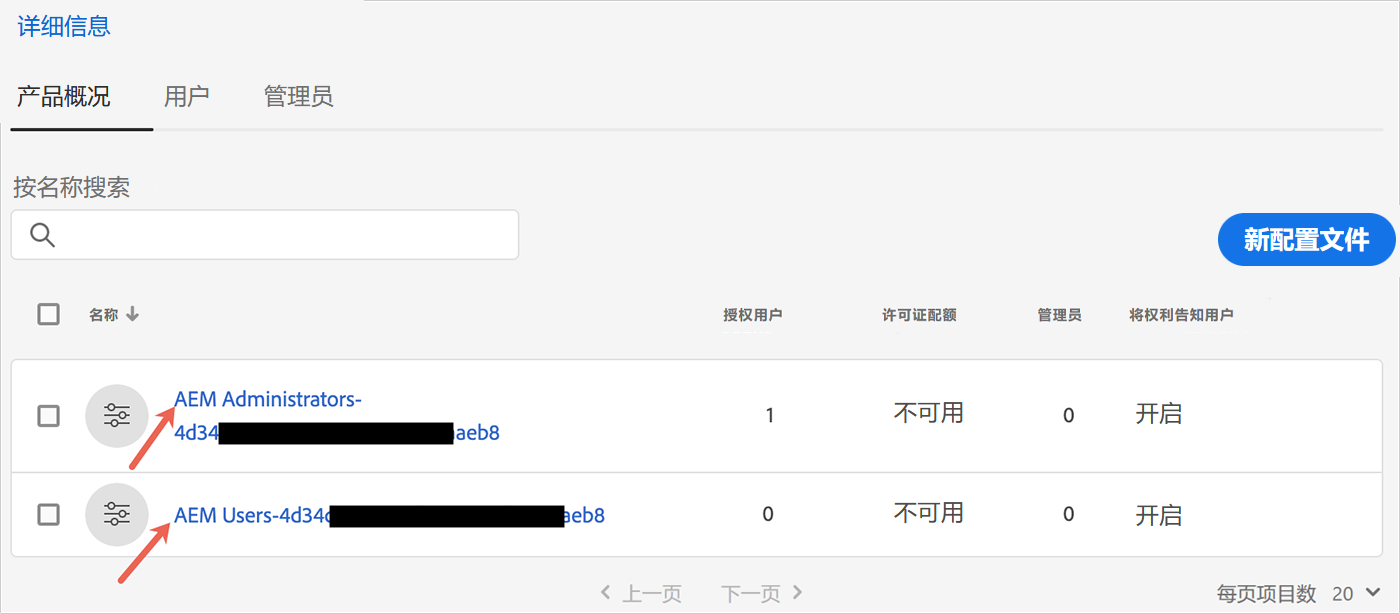
Task: Check the AEM Administrators row checkbox
Action: 48,415
